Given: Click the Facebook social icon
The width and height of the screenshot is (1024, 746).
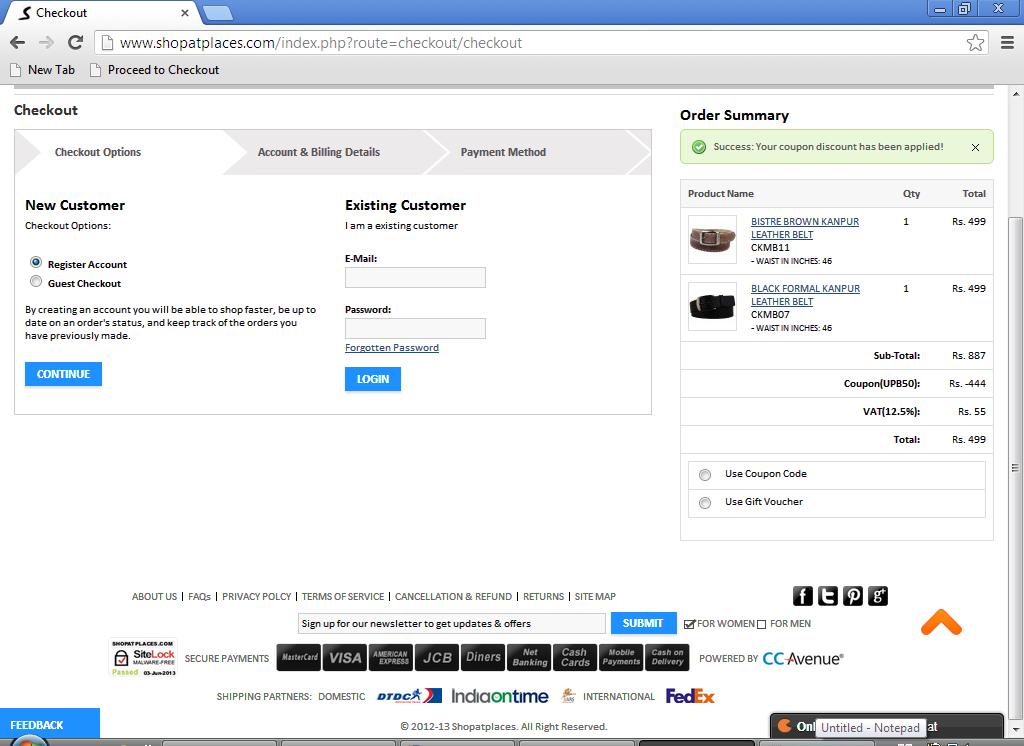Looking at the screenshot, I should click(x=802, y=596).
